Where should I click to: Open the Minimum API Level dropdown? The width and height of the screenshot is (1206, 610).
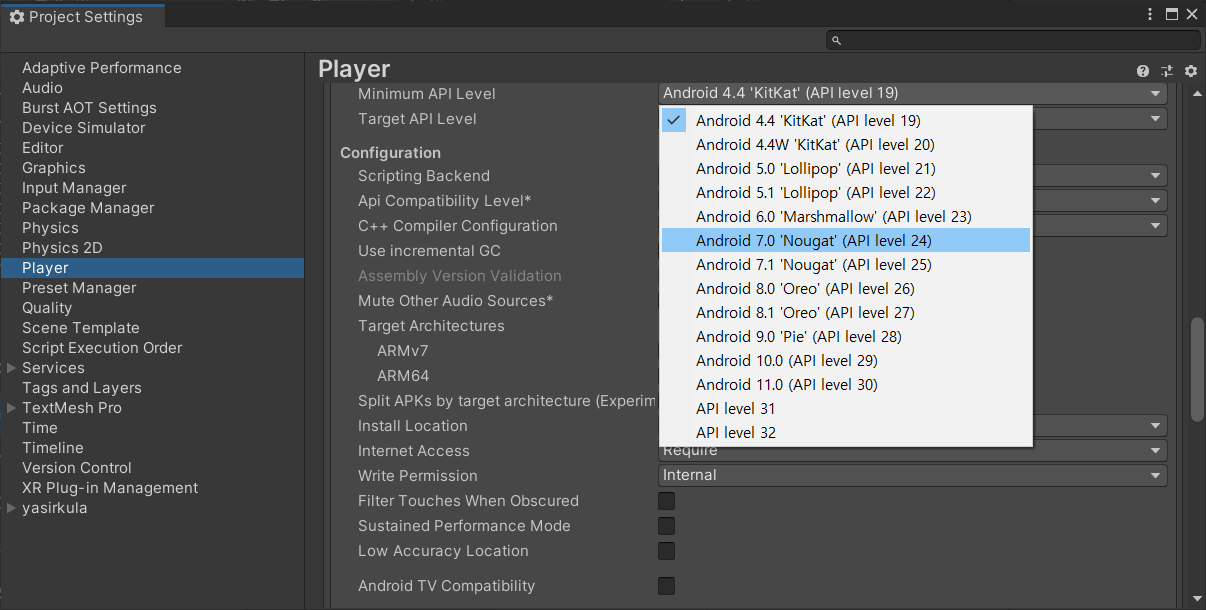pyautogui.click(x=913, y=93)
